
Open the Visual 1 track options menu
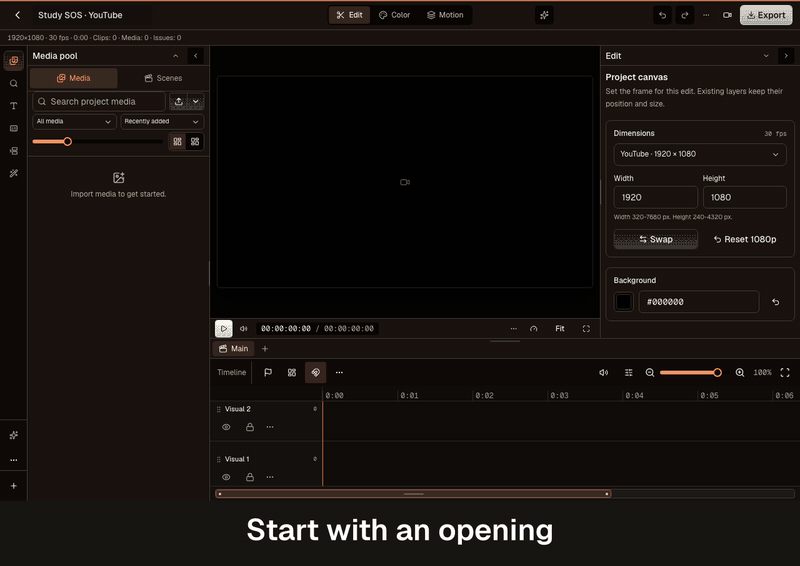[270, 477]
